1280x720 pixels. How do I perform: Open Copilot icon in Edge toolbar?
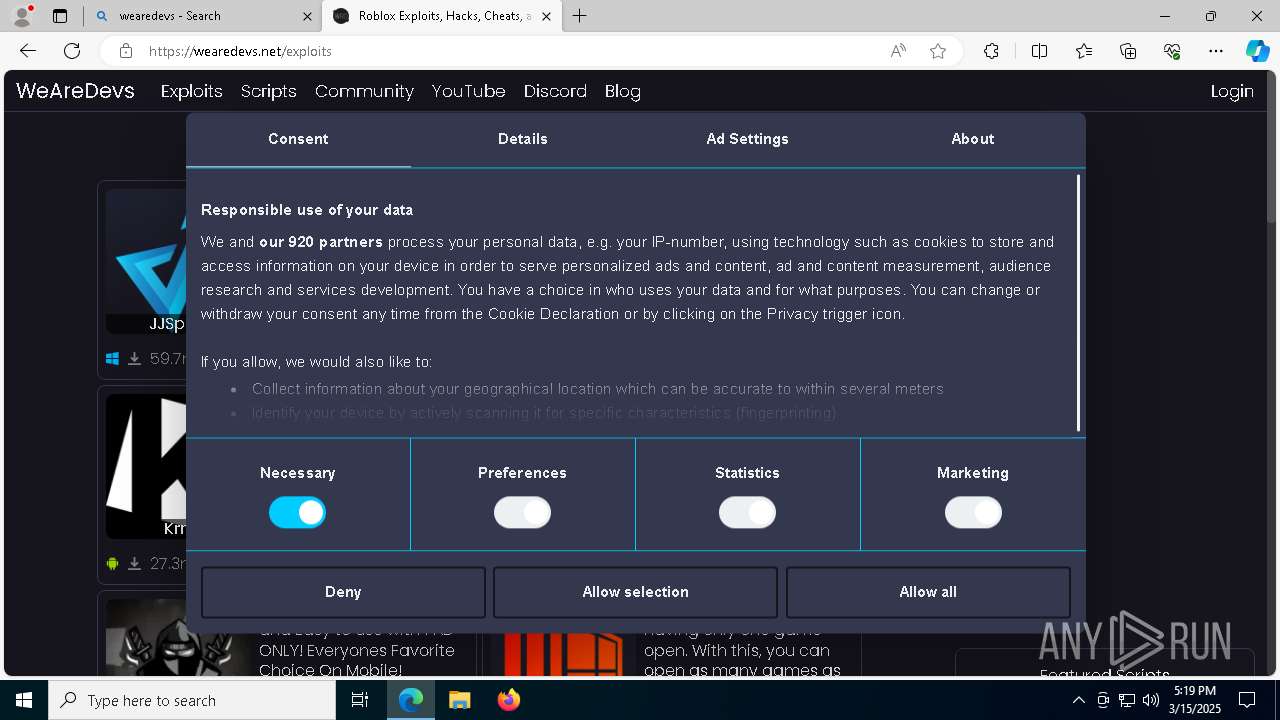[x=1257, y=51]
